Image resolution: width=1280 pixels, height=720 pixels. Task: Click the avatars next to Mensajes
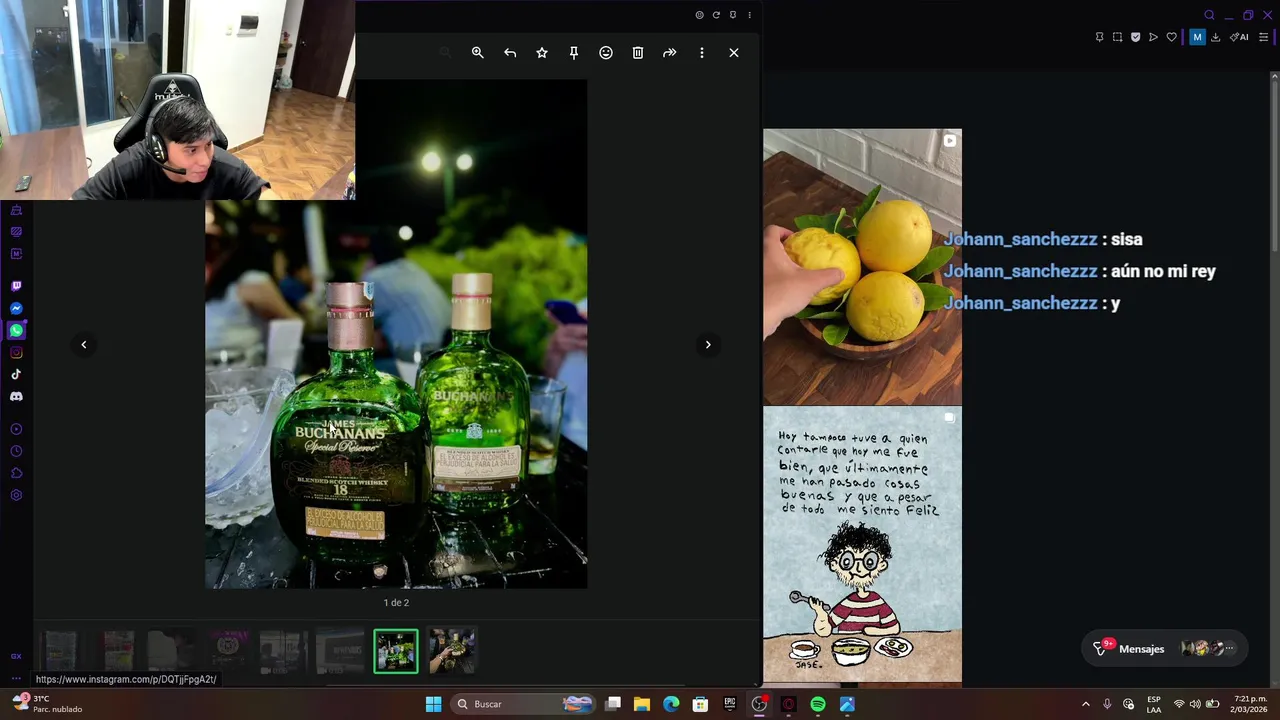(1208, 649)
